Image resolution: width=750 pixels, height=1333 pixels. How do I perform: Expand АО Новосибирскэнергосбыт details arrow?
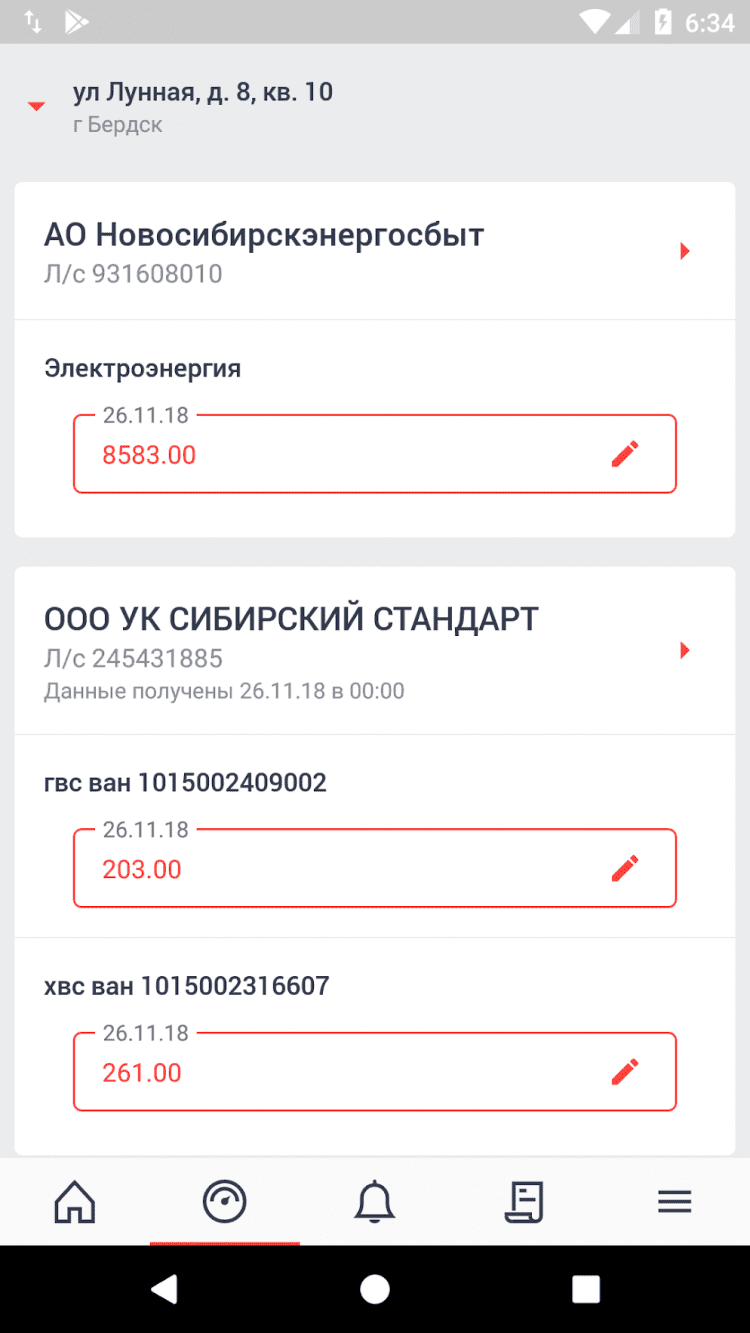pyautogui.click(x=685, y=251)
